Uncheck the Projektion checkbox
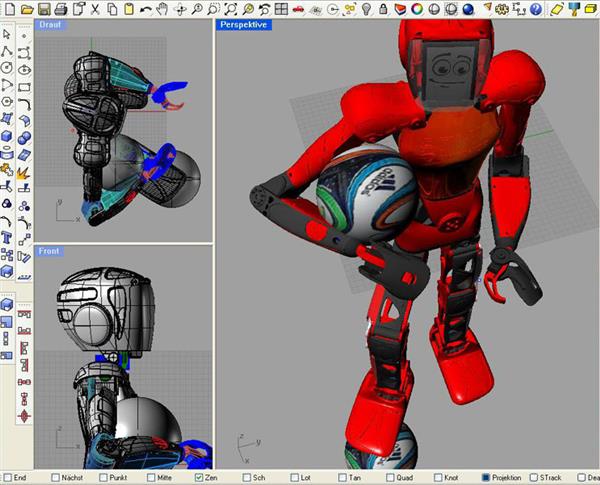Image resolution: width=600 pixels, height=485 pixels. click(x=486, y=478)
